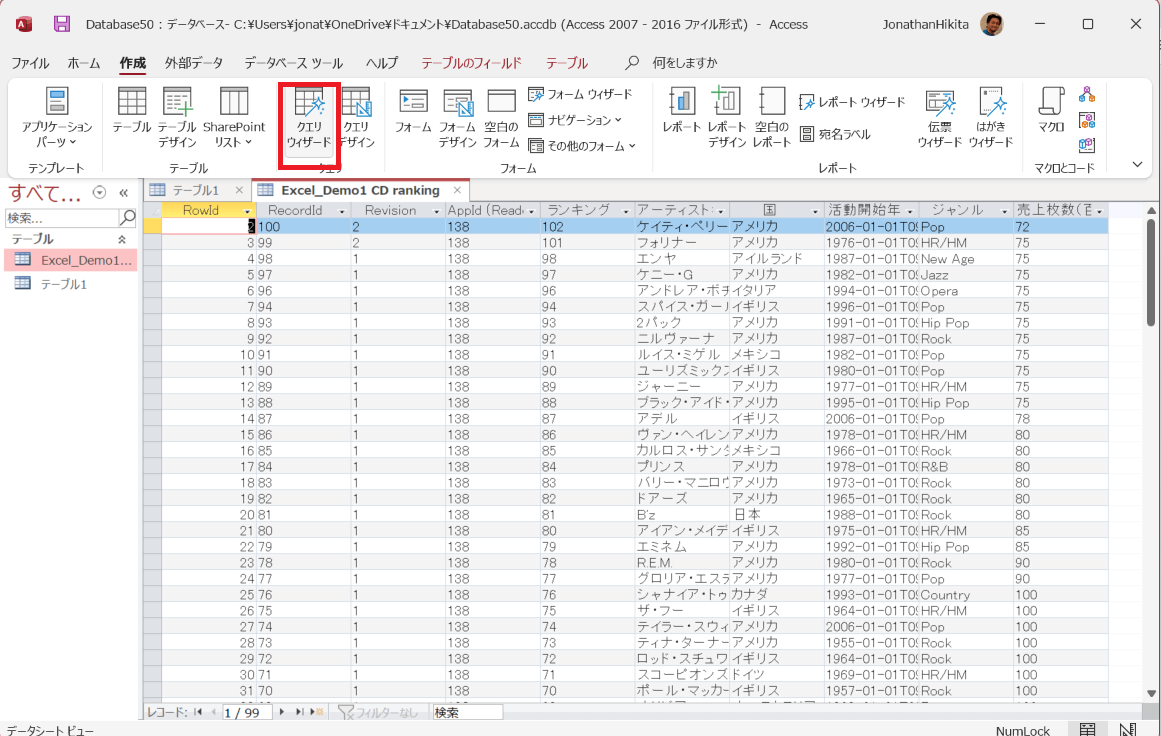The height and width of the screenshot is (736, 1161).
Task: Expand その他のフォーム dropdown
Action: 582,146
